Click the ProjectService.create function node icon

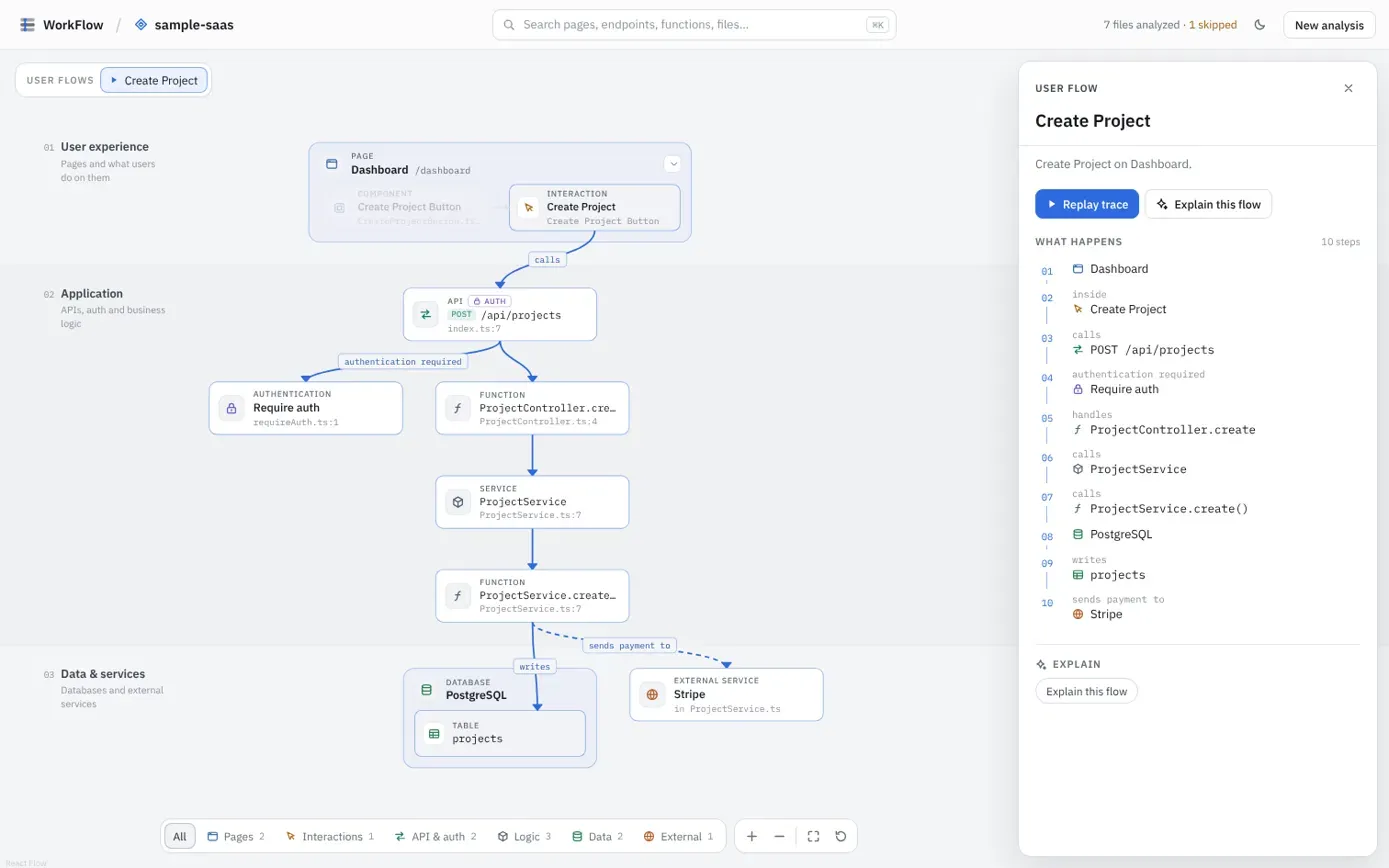[x=458, y=596]
